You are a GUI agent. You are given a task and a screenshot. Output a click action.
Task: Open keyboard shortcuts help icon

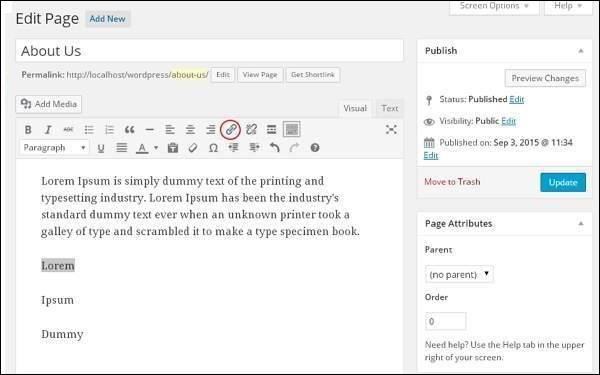tap(315, 148)
